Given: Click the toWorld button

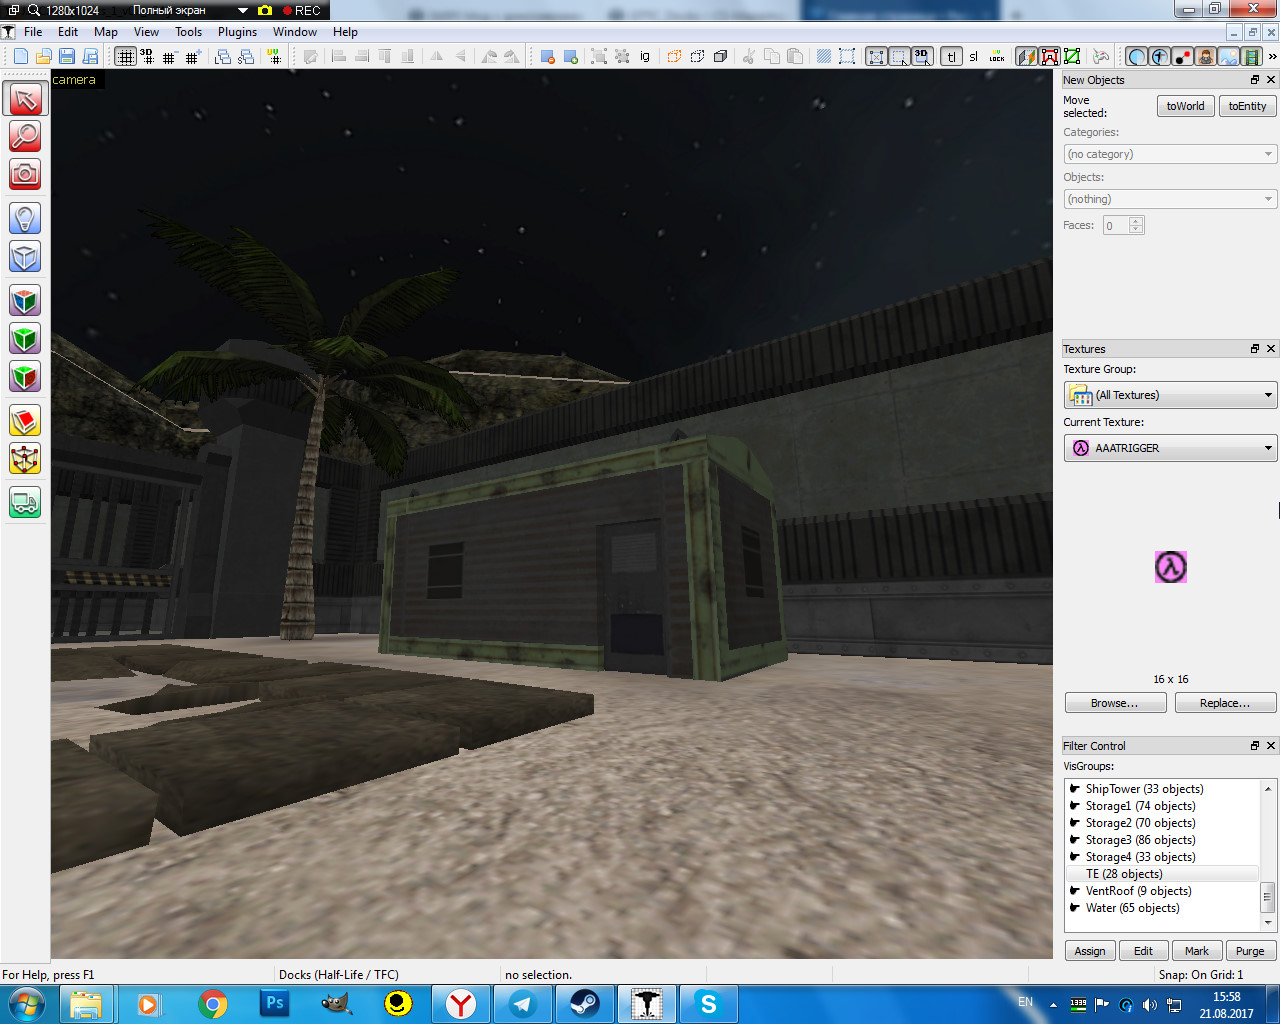Looking at the screenshot, I should pyautogui.click(x=1185, y=106).
